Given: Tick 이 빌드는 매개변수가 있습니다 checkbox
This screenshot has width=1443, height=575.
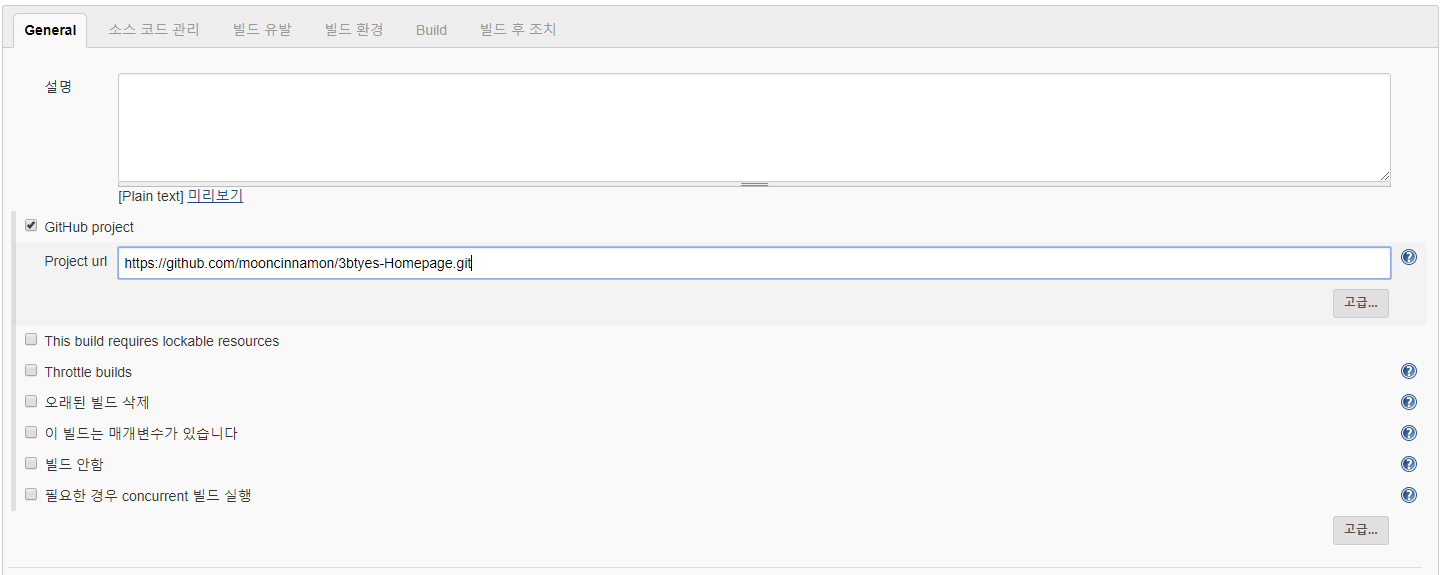Looking at the screenshot, I should tap(31, 433).
